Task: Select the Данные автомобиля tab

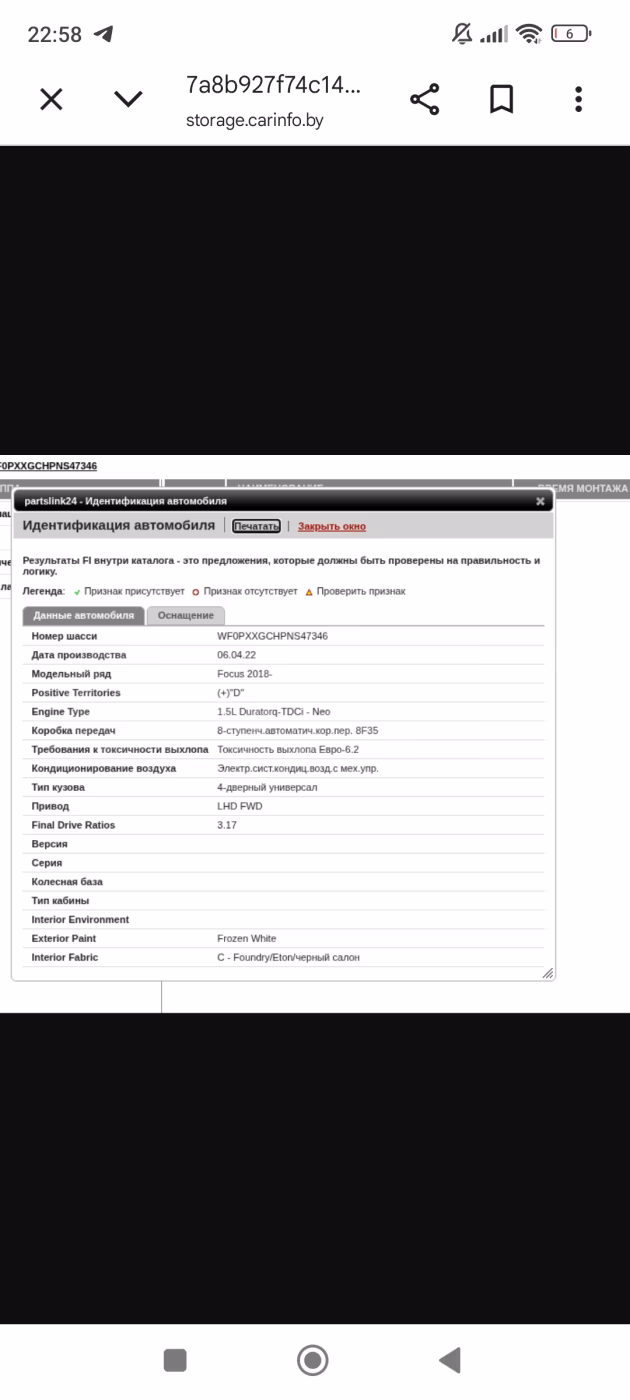Action: point(84,616)
